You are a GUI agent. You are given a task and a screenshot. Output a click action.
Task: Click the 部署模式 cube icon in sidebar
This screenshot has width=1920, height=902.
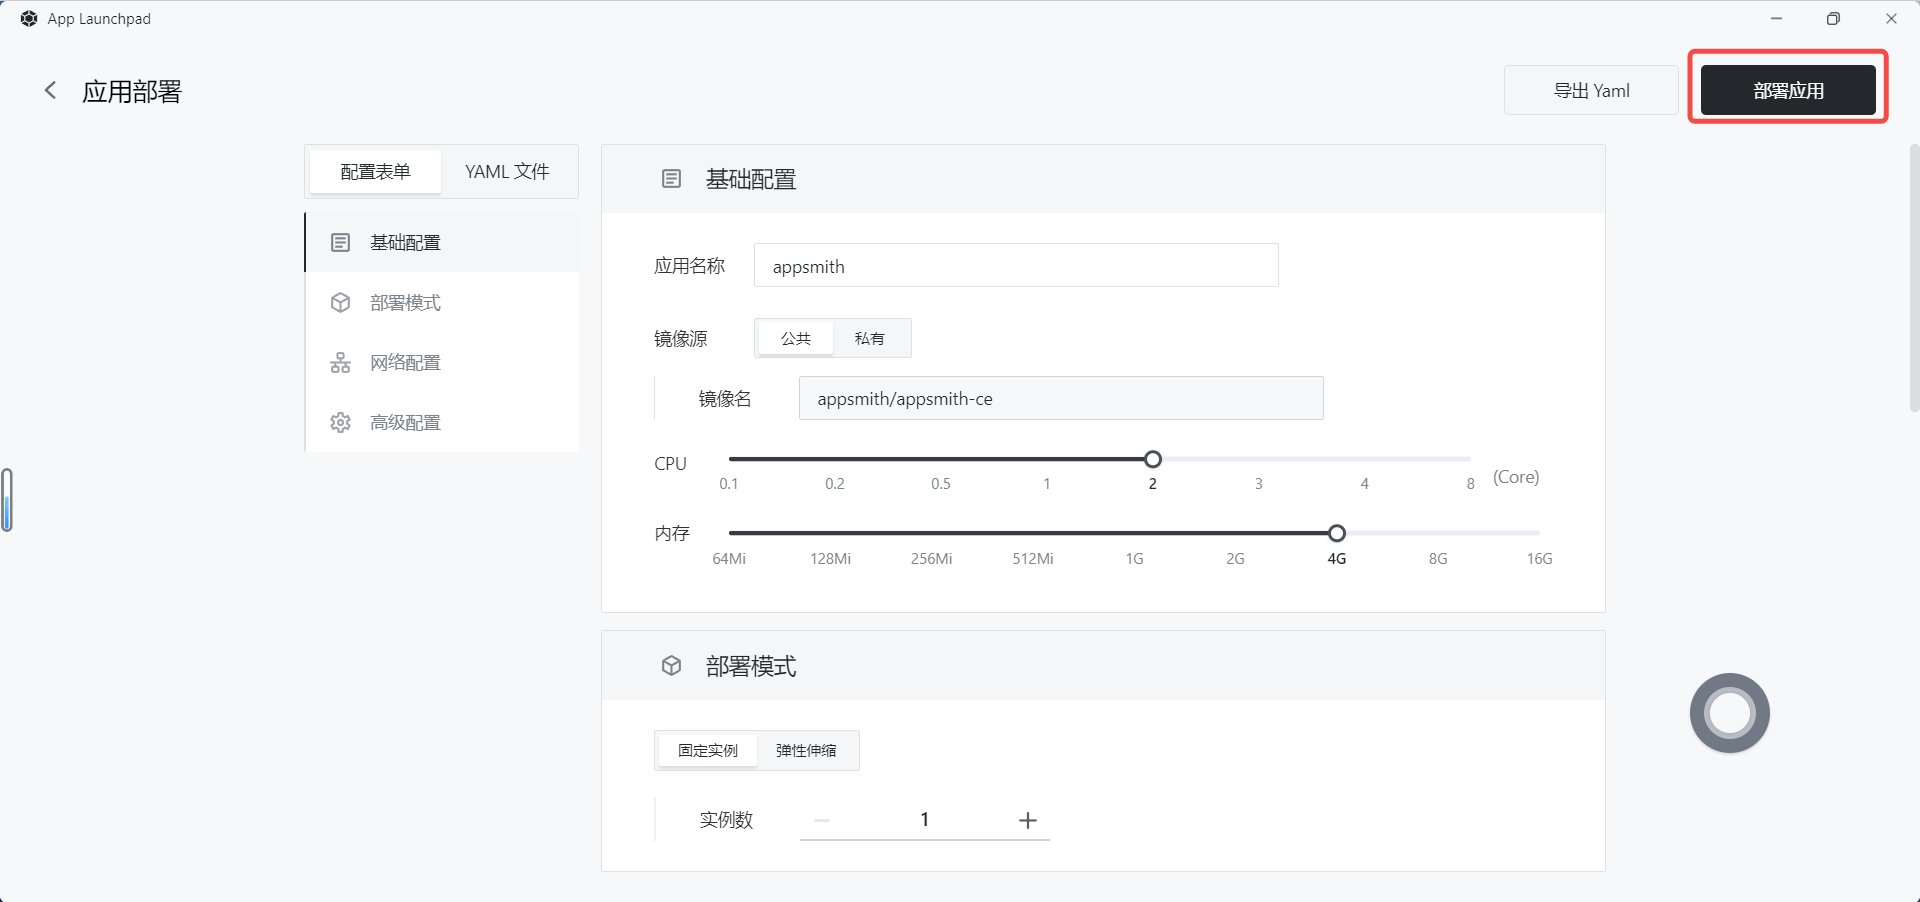[x=340, y=303]
